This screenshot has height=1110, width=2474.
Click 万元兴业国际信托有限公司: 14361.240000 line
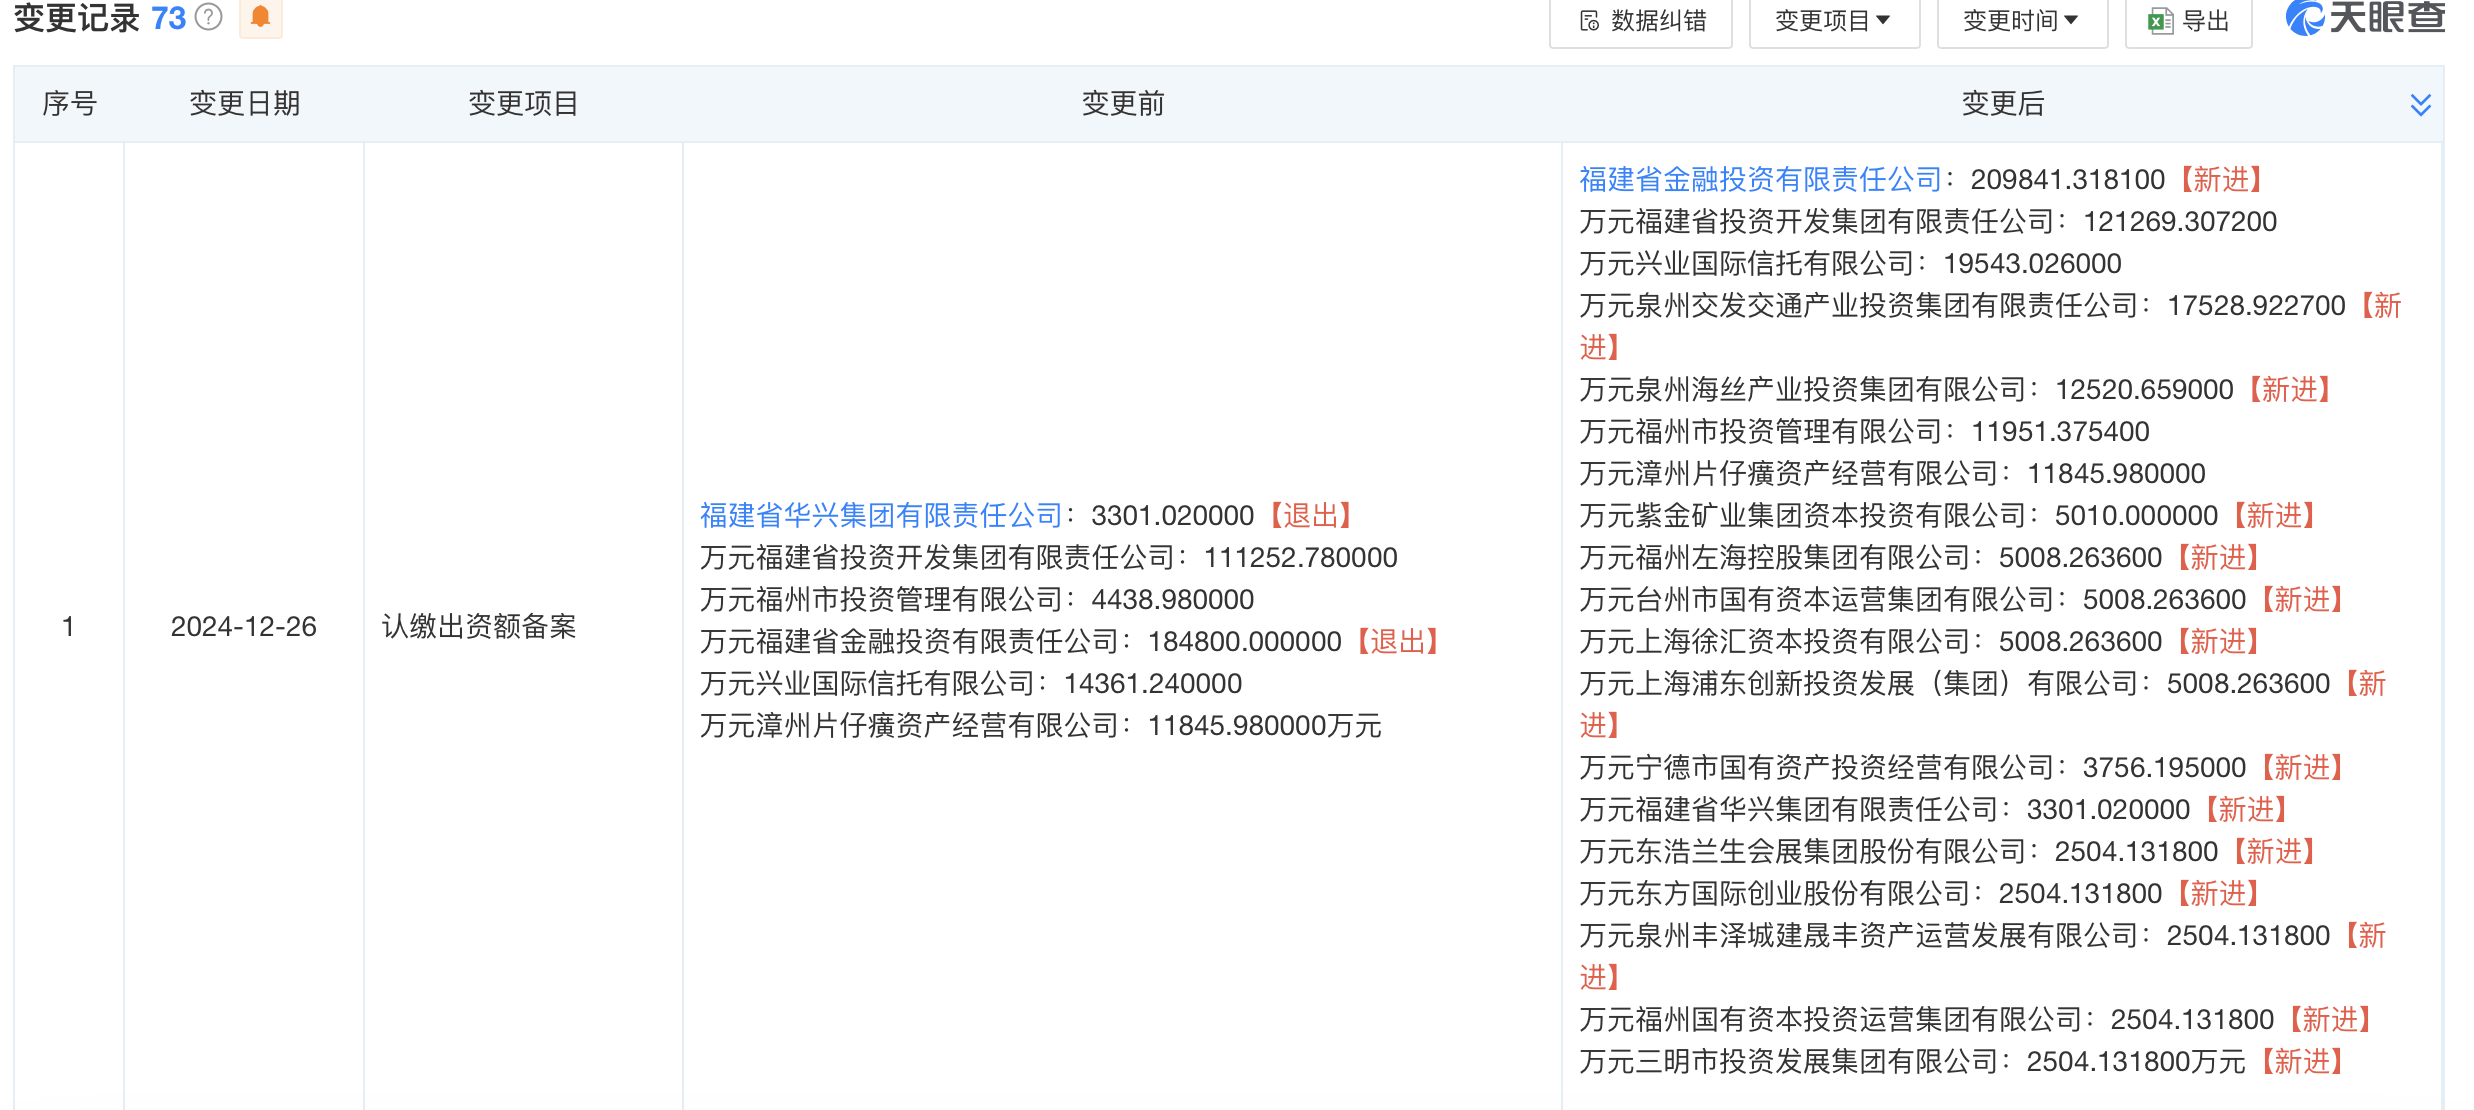[x=970, y=683]
